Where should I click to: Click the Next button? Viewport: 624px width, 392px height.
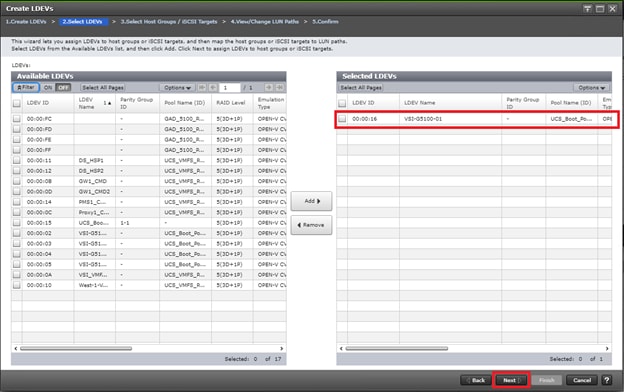click(x=511, y=380)
